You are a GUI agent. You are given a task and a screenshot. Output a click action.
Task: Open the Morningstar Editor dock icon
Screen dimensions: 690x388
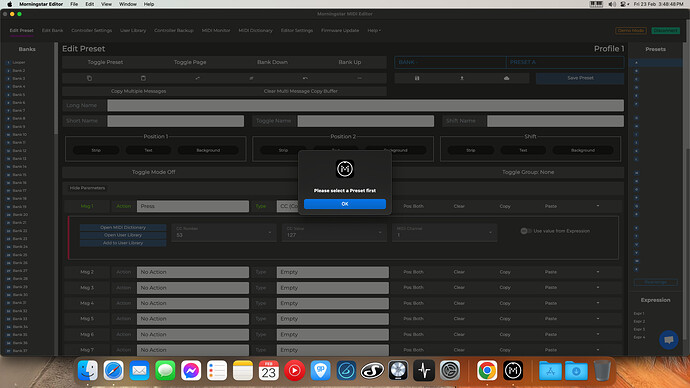[x=513, y=370]
